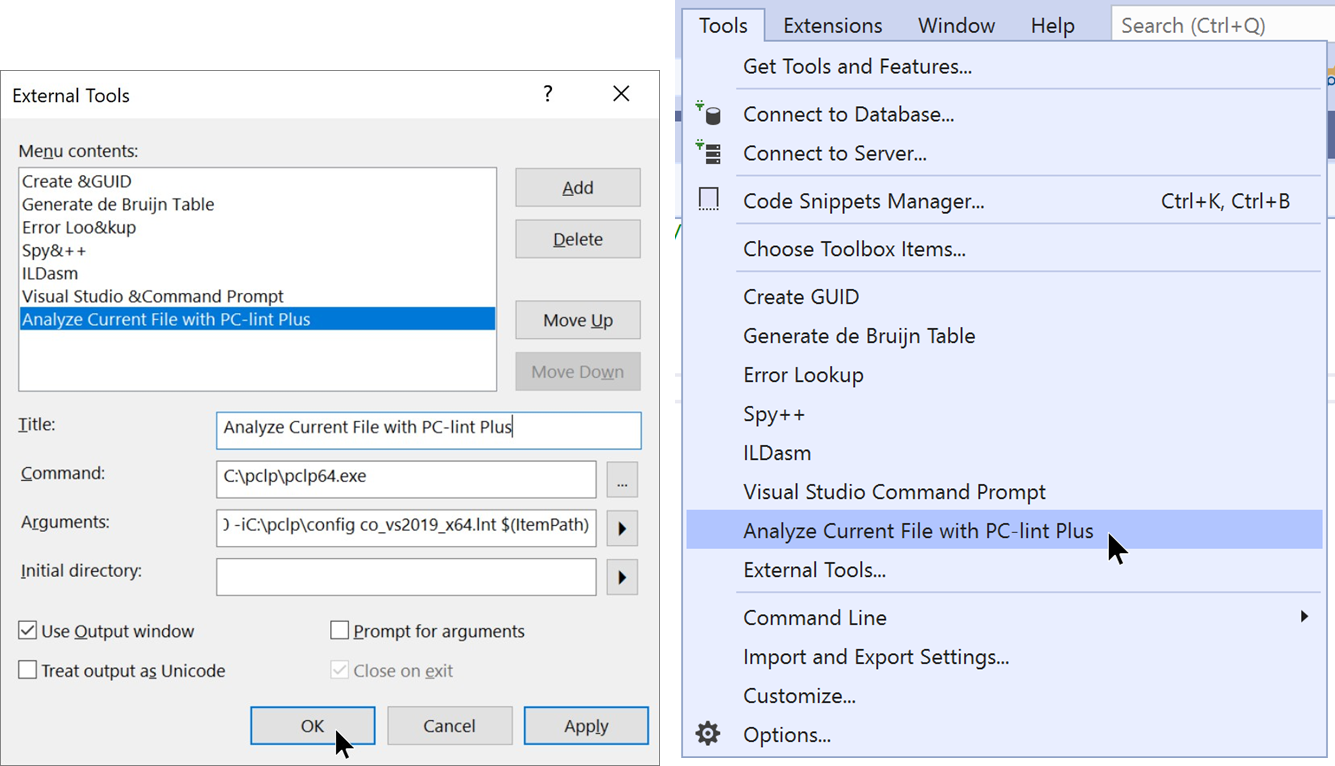The height and width of the screenshot is (766, 1335).
Task: Expand the Command Line submenu
Action: pos(1303,617)
